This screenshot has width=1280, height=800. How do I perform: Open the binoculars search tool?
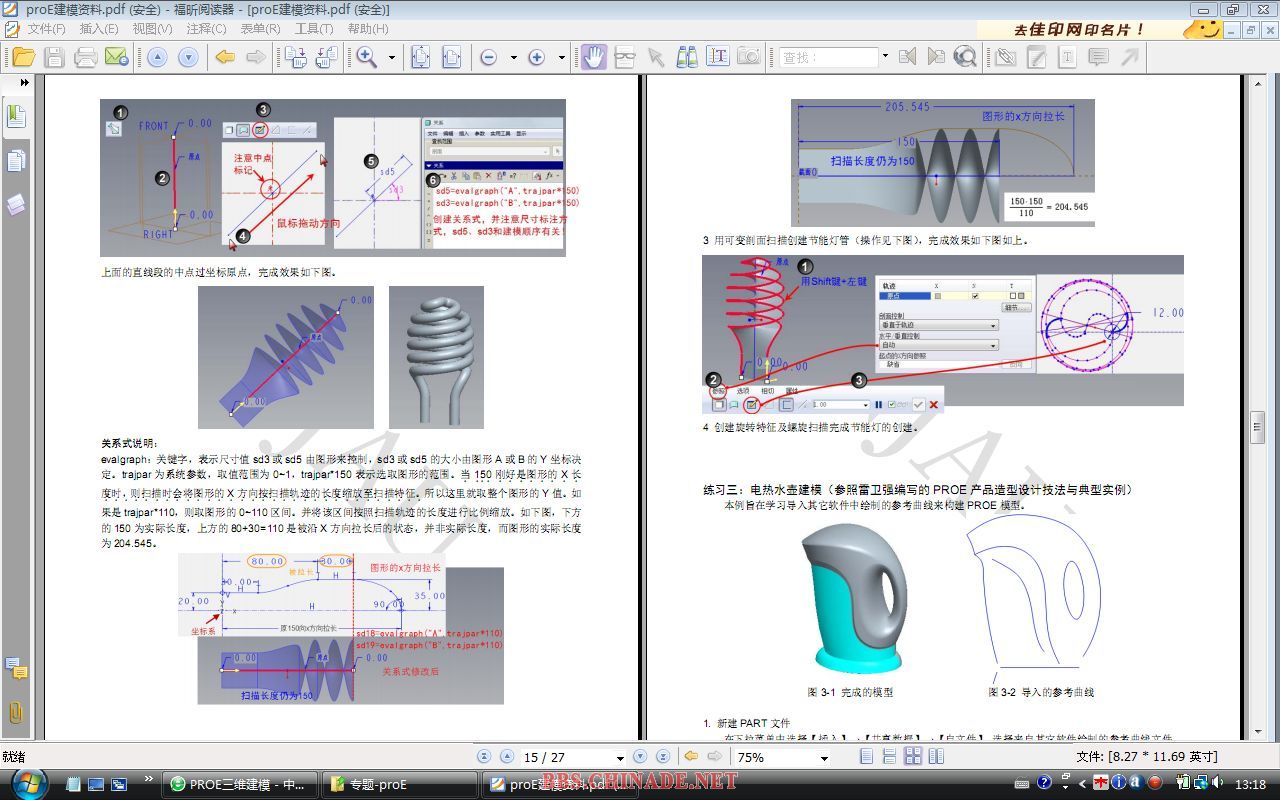tap(687, 57)
